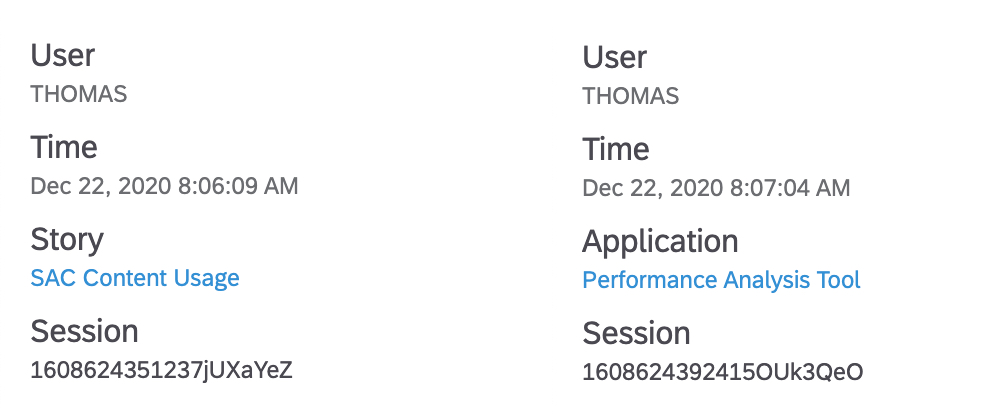The image size is (1000, 416).
Task: Click the Story field label
Action: 67,240
